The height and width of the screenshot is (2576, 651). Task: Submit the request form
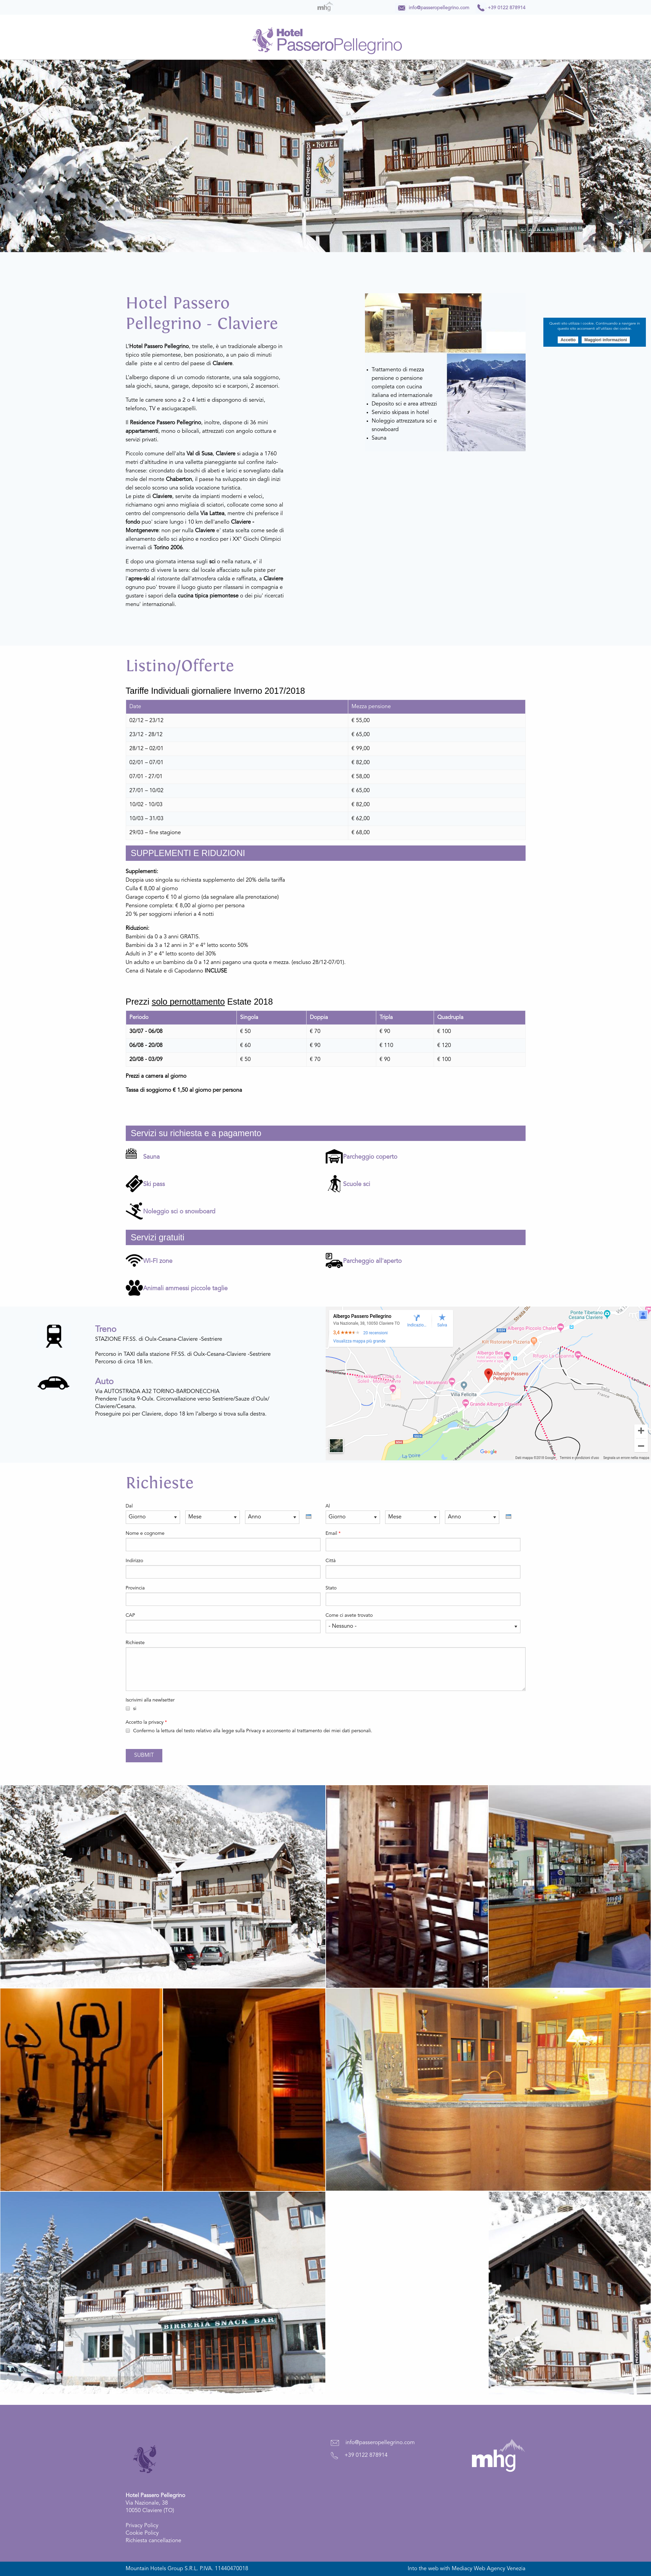coord(144,1755)
